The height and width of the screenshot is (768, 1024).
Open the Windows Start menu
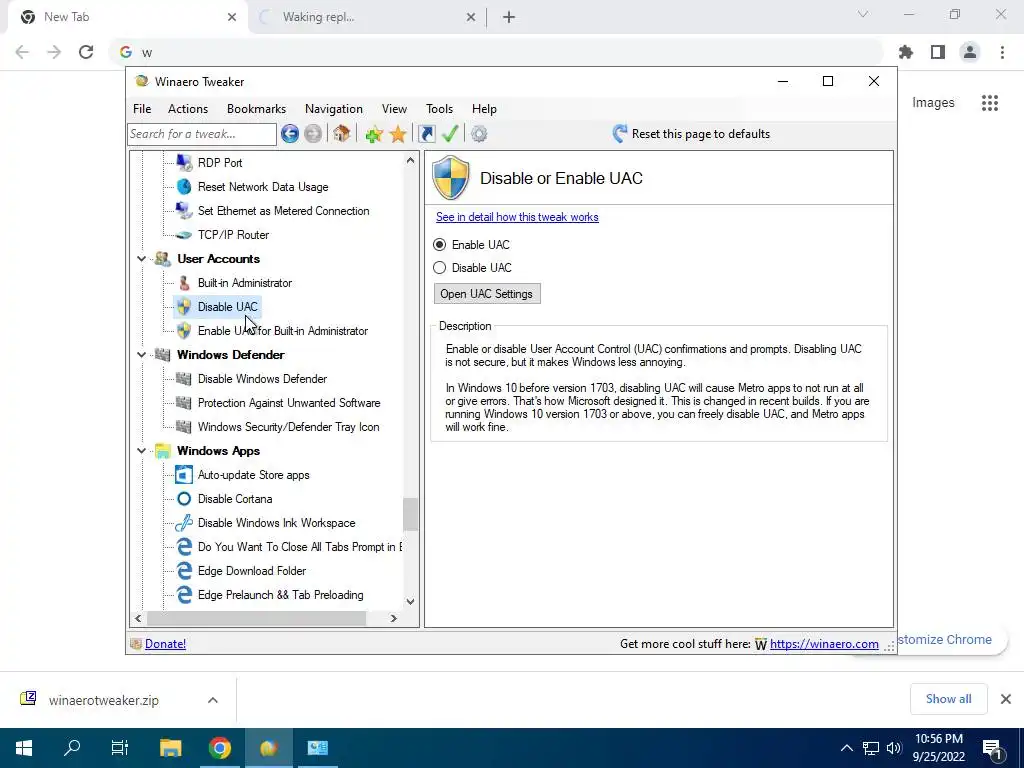pos(24,748)
